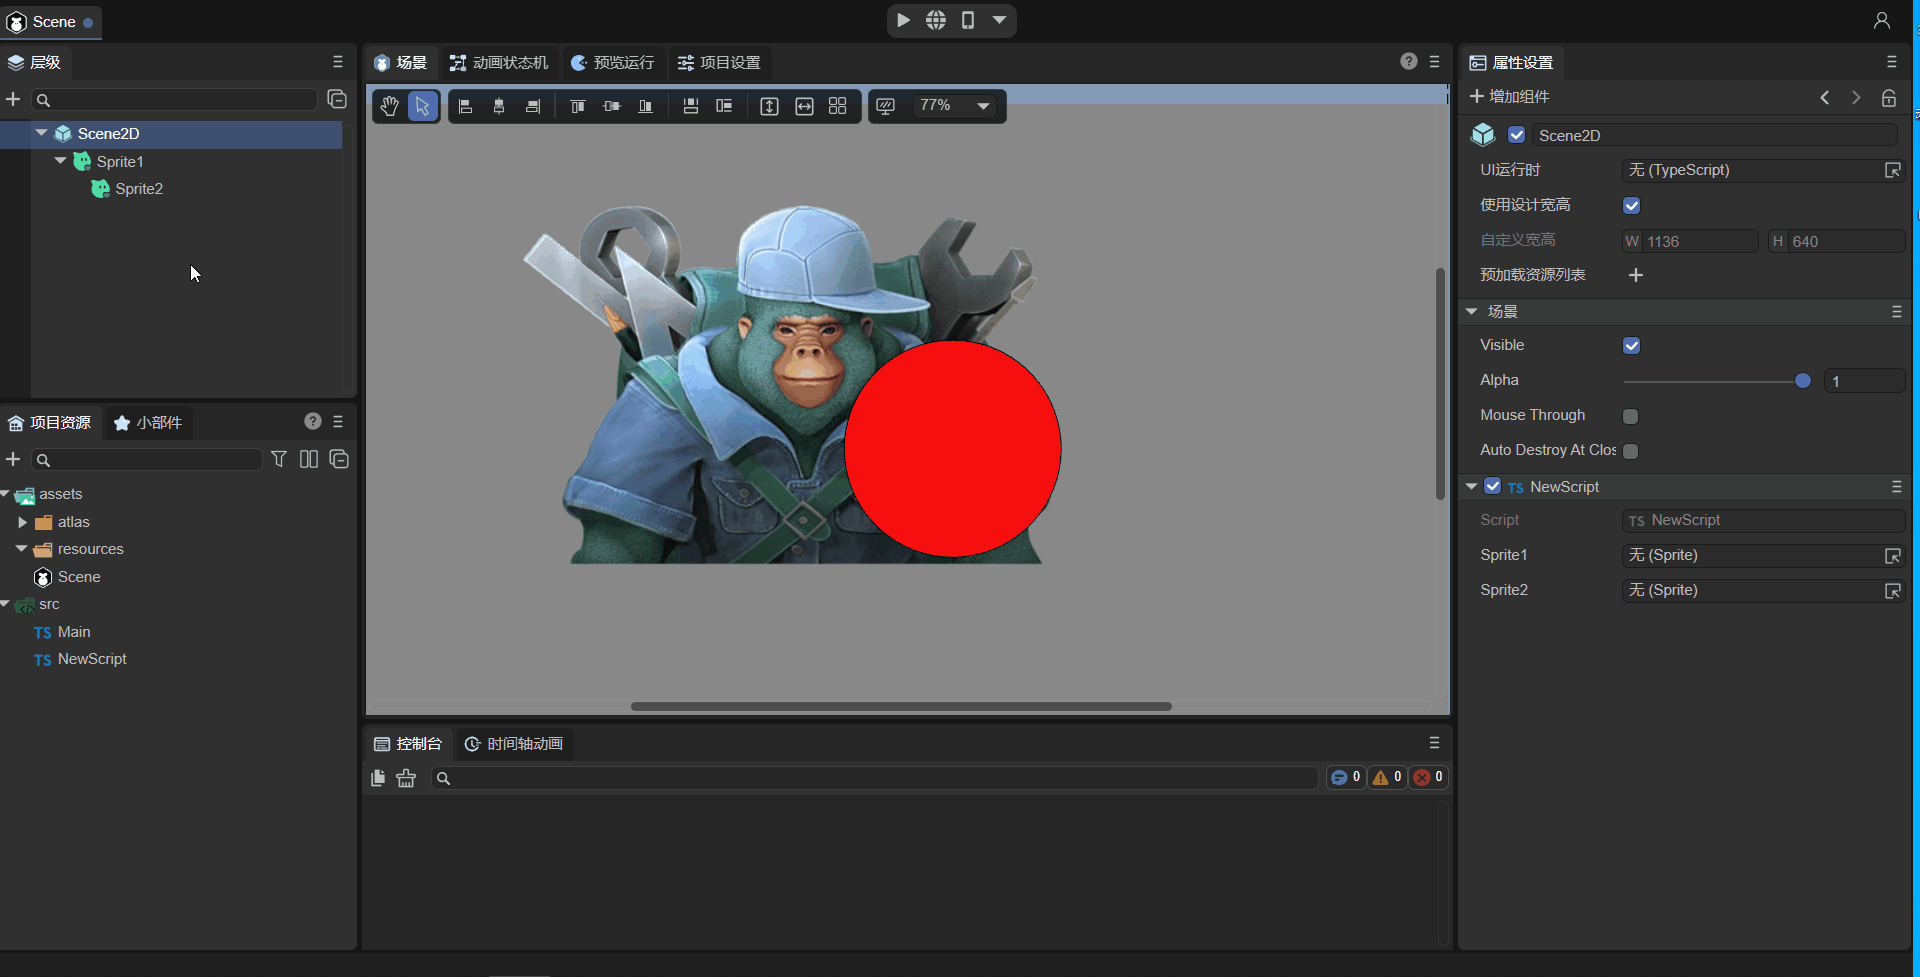Click the mobile device preview icon
1920x977 pixels.
coord(967,20)
